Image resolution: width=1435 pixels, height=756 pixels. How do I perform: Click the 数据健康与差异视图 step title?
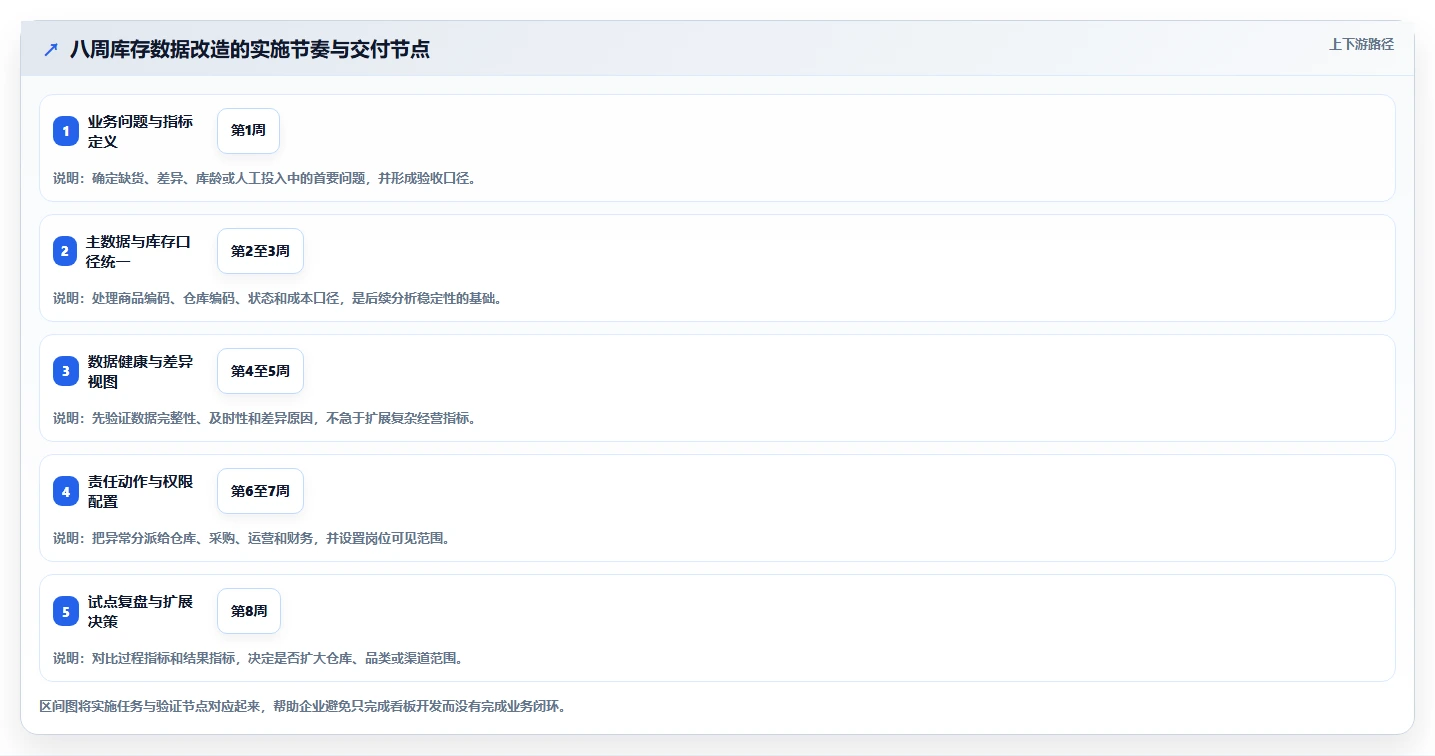[x=140, y=371]
